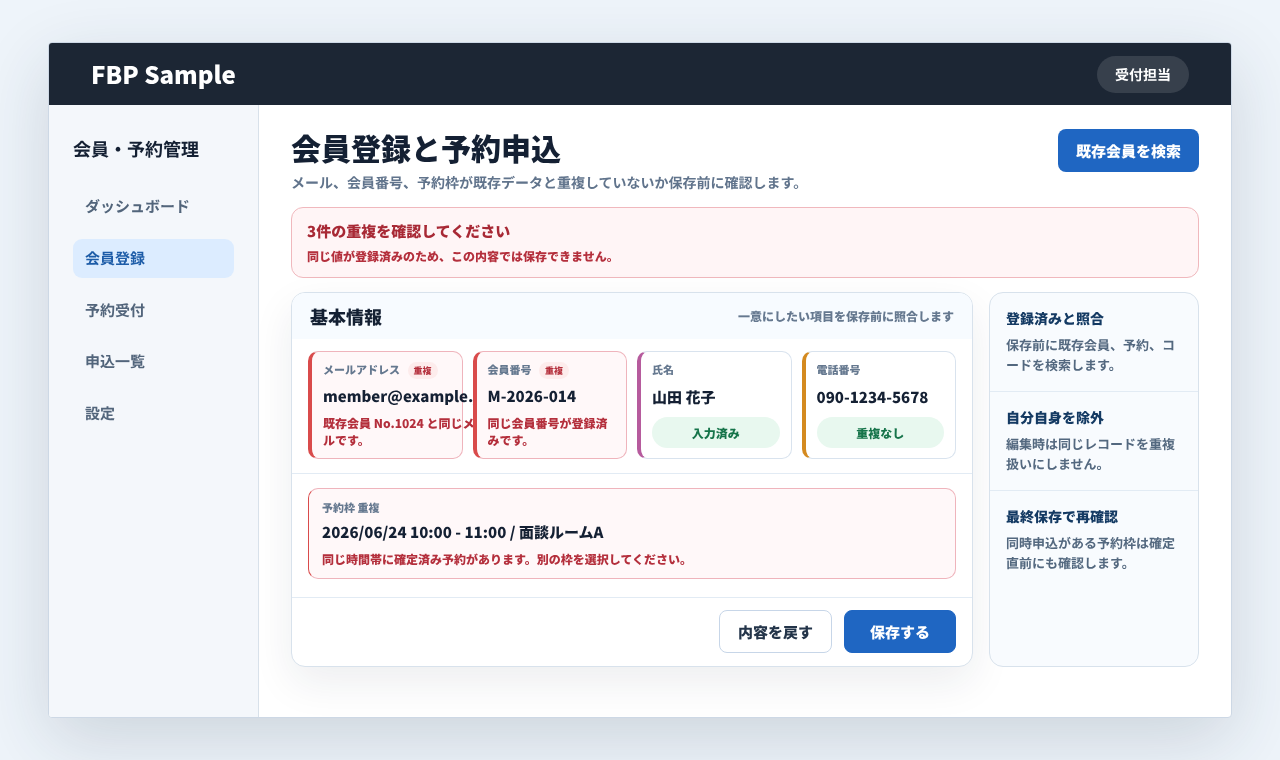Click the 予約枠 重複 label
Screen dimensions: 1280x760
[350, 508]
